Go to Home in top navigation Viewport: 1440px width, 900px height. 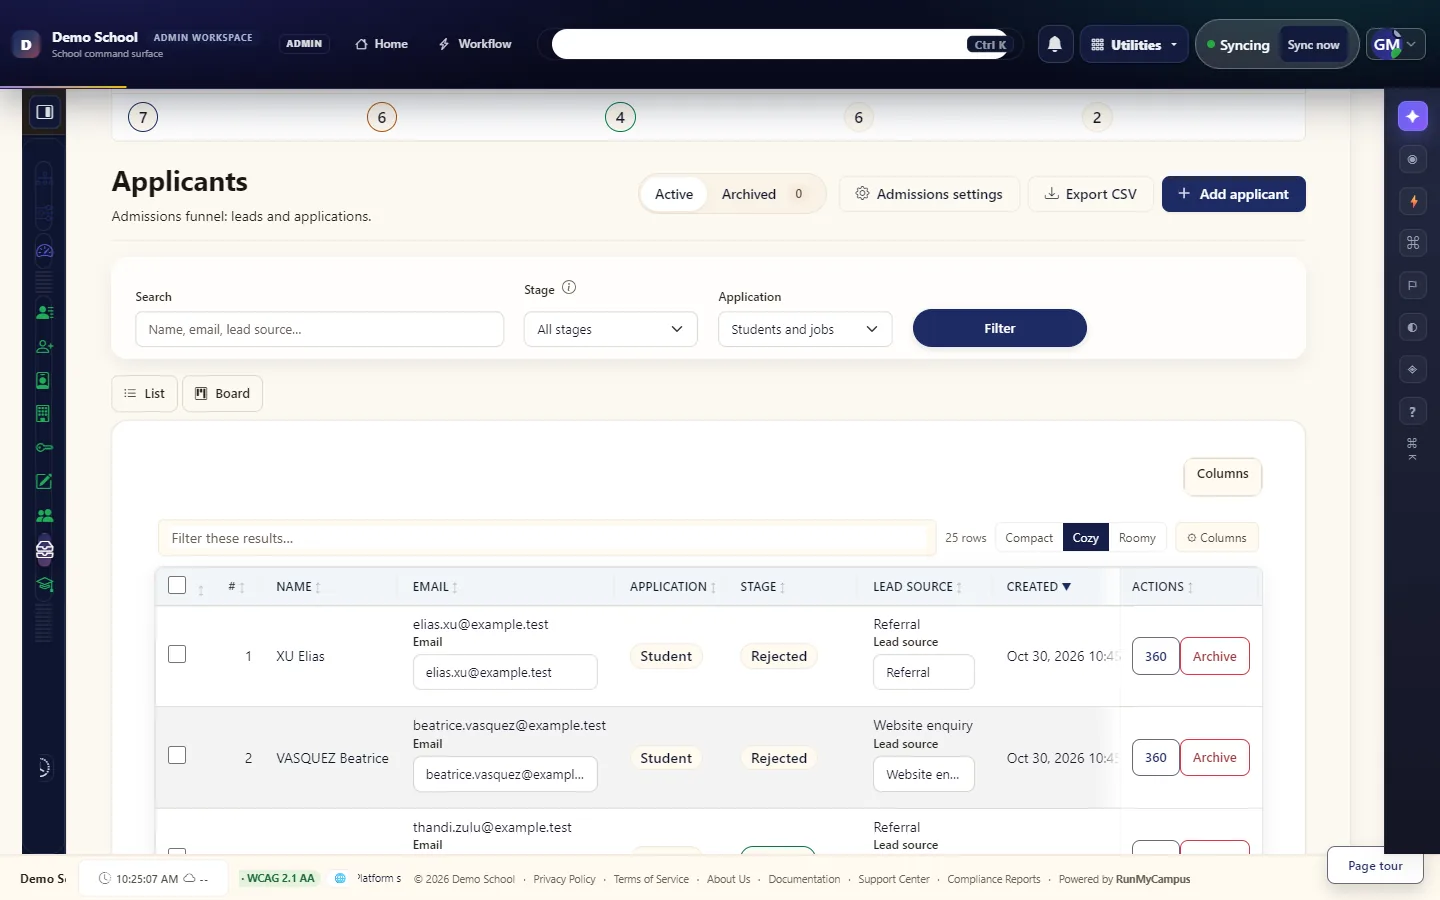pyautogui.click(x=382, y=44)
